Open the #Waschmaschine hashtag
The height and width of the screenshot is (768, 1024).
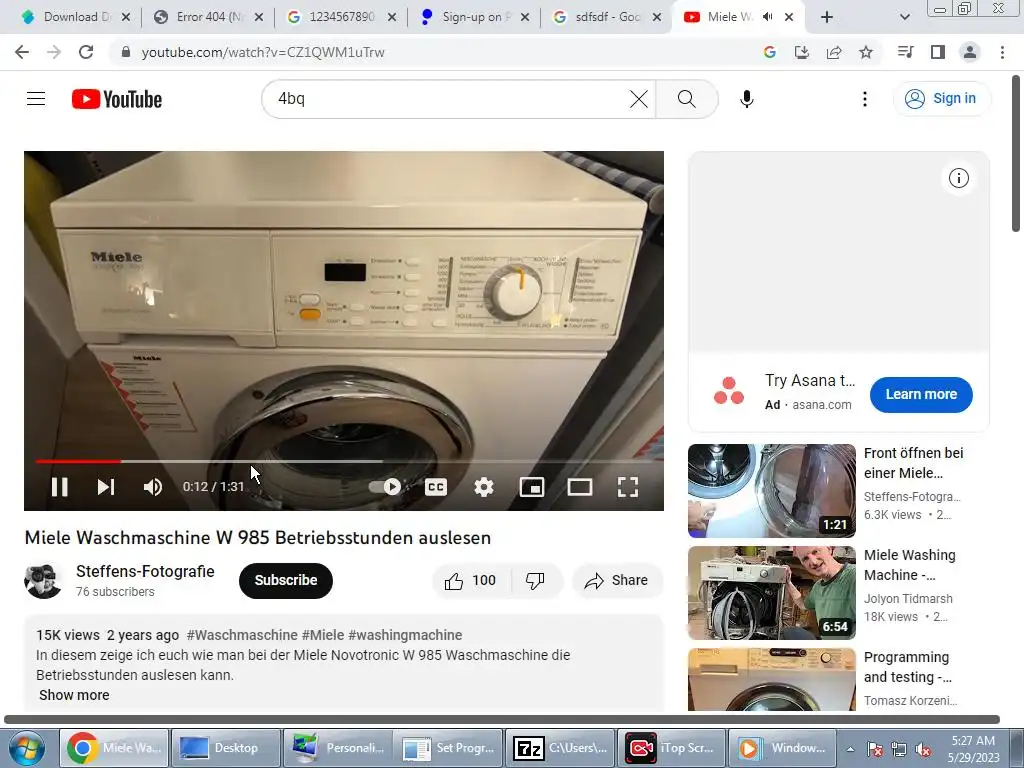242,635
